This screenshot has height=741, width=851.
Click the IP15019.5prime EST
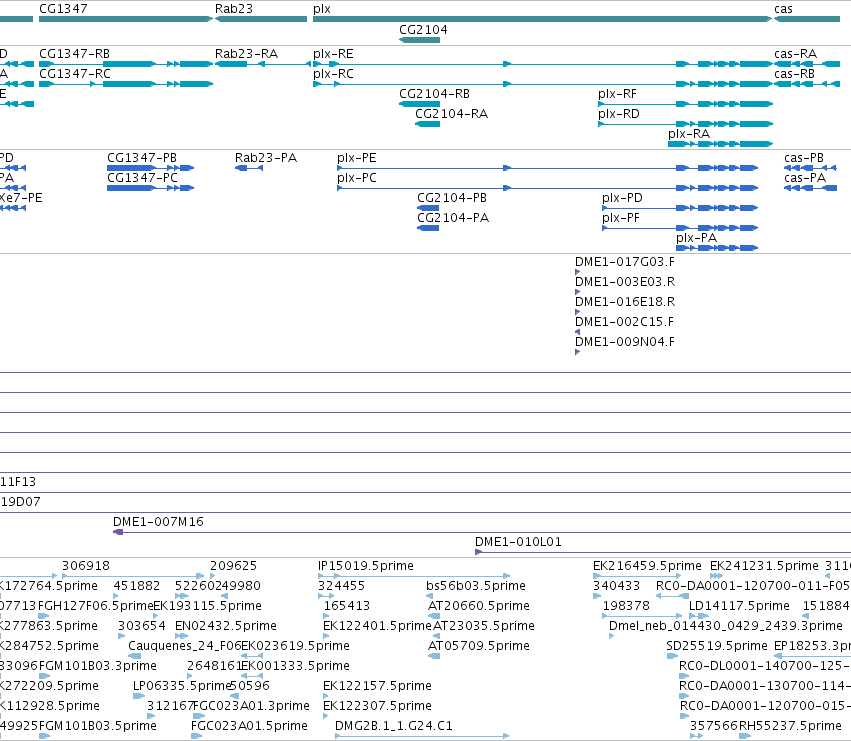point(414,576)
